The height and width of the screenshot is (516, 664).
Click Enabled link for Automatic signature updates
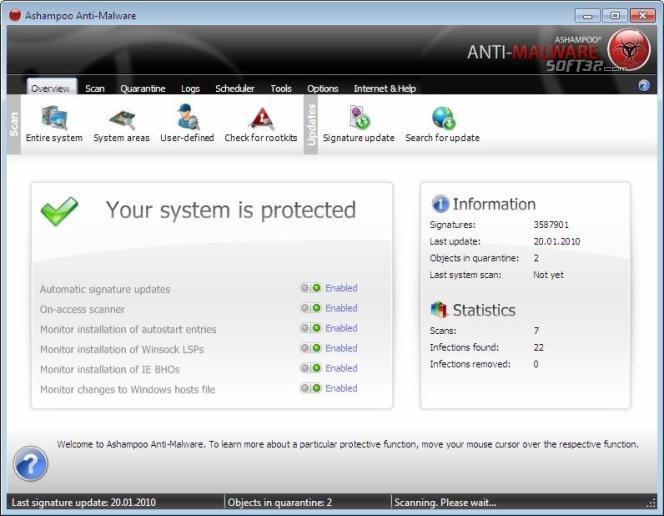[341, 288]
